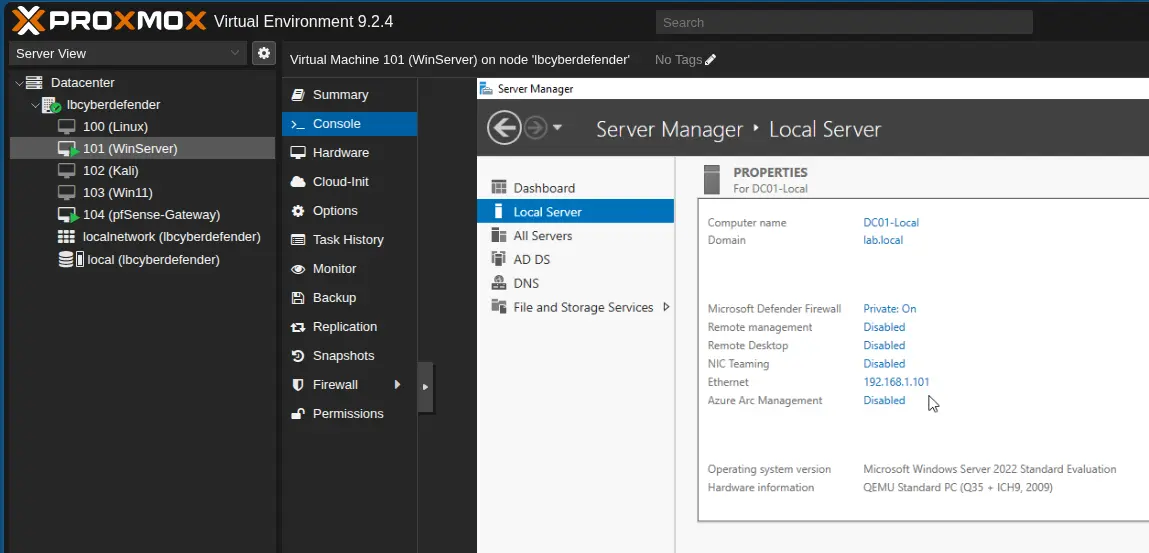Click the 102 (Kali) VM monitor icon
The height and width of the screenshot is (553, 1149).
pyautogui.click(x=67, y=171)
